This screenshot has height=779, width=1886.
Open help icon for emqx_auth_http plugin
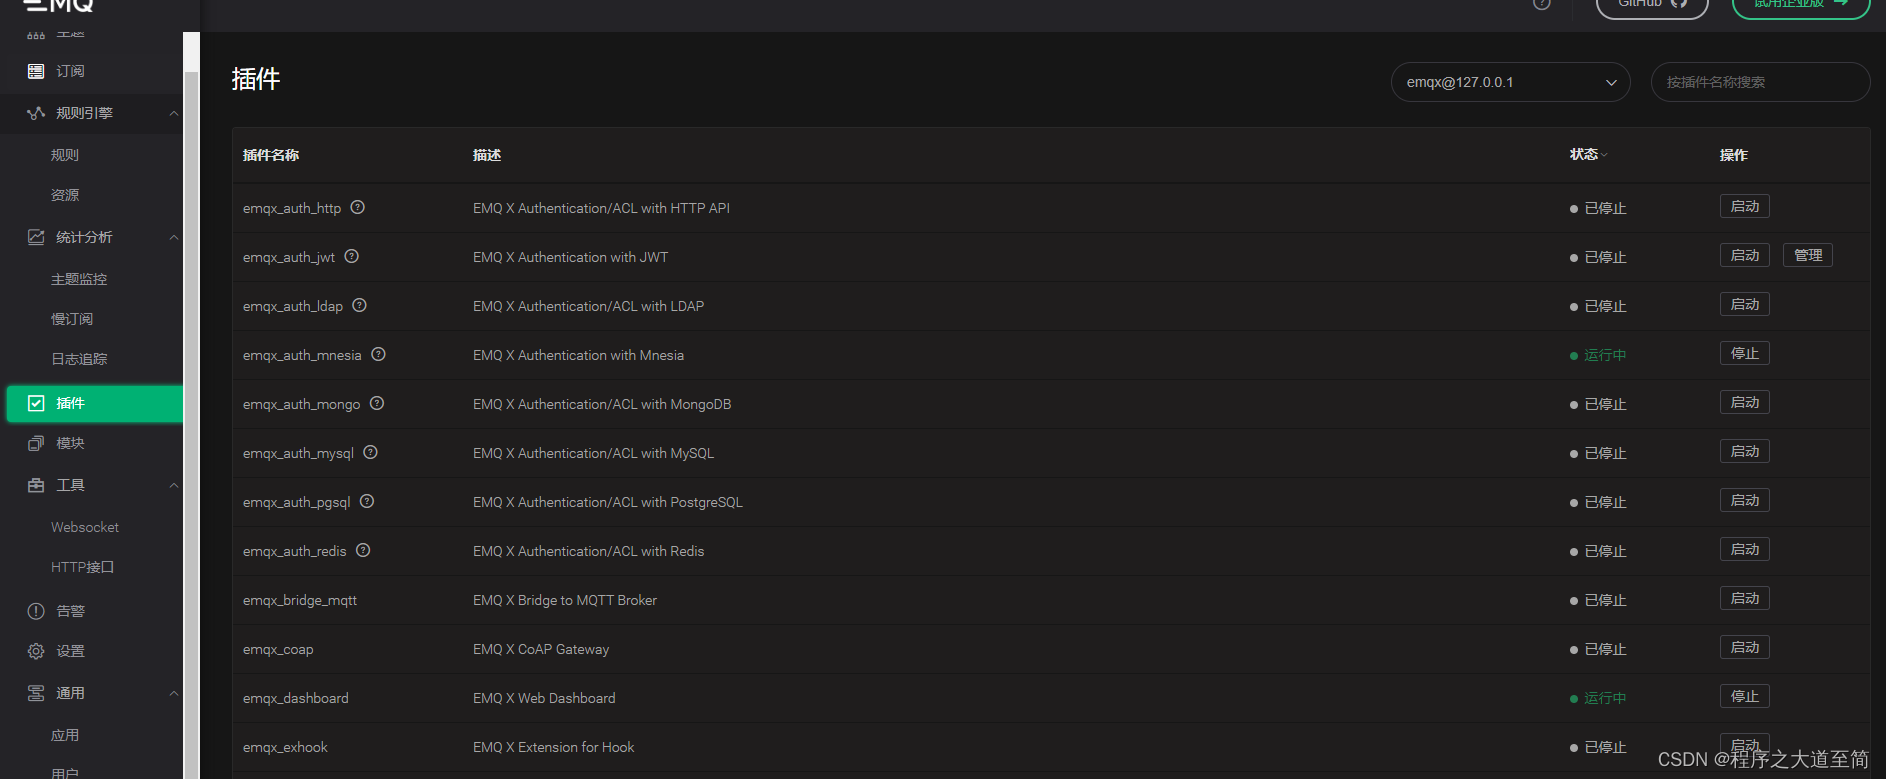click(357, 207)
